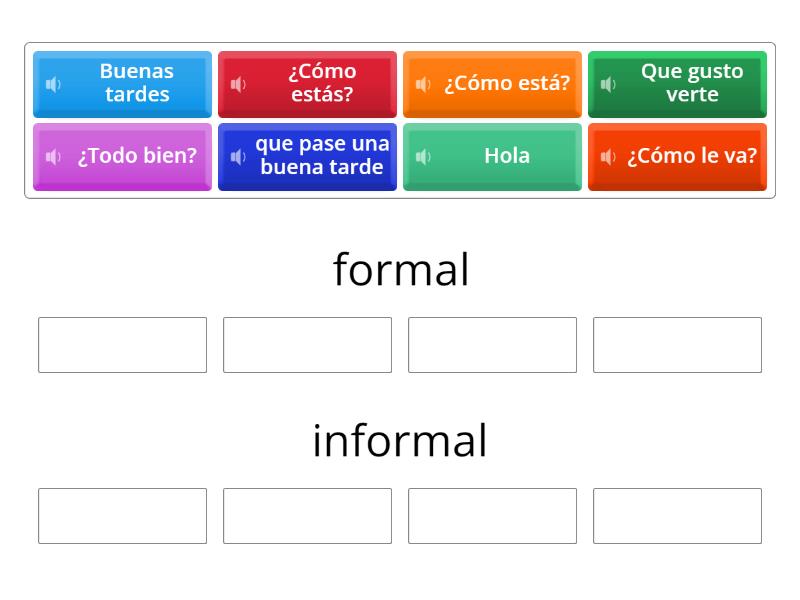Play the audio for "¿Cómo está?"
This screenshot has width=800, height=600.
[x=423, y=85]
